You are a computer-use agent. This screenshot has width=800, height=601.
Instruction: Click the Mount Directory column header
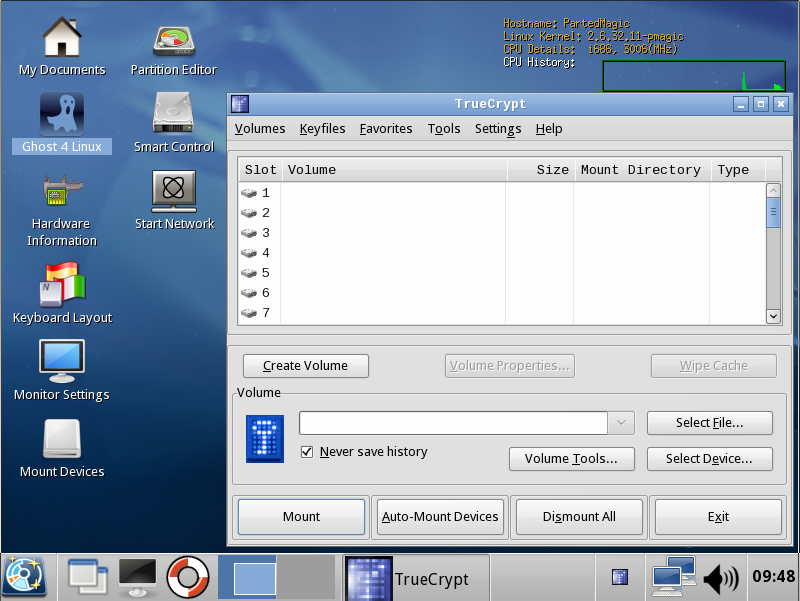click(643, 170)
